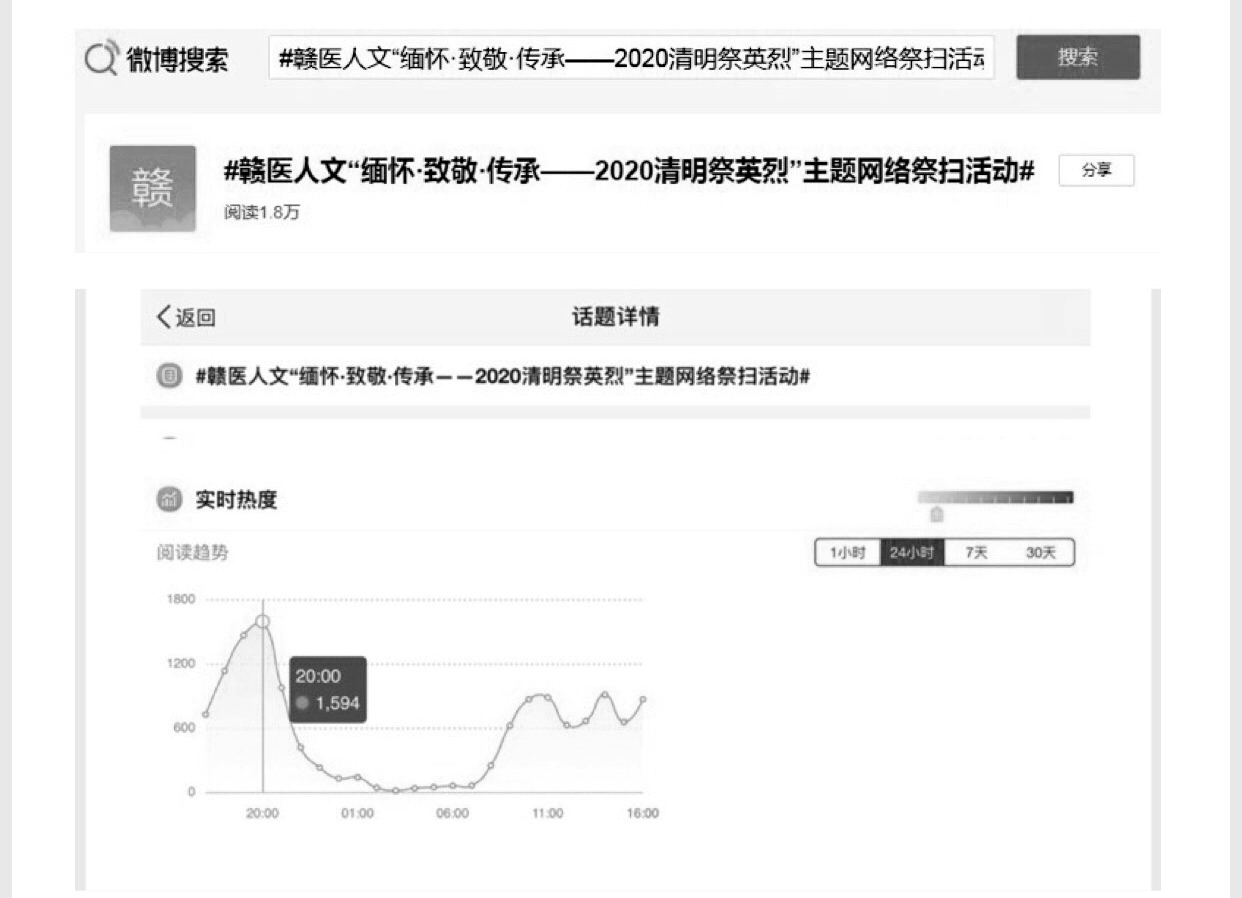Click the round icon before the topic hashtag

(169, 376)
